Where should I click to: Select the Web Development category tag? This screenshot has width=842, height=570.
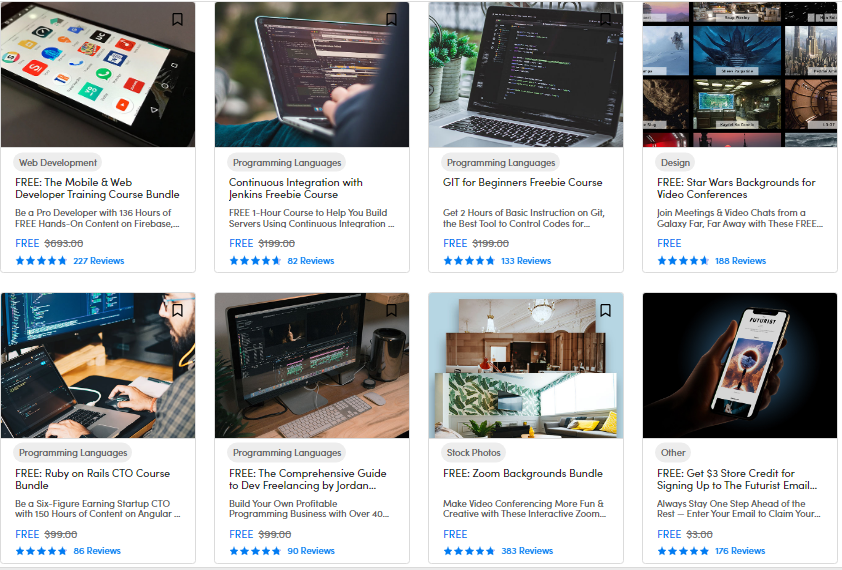point(58,162)
